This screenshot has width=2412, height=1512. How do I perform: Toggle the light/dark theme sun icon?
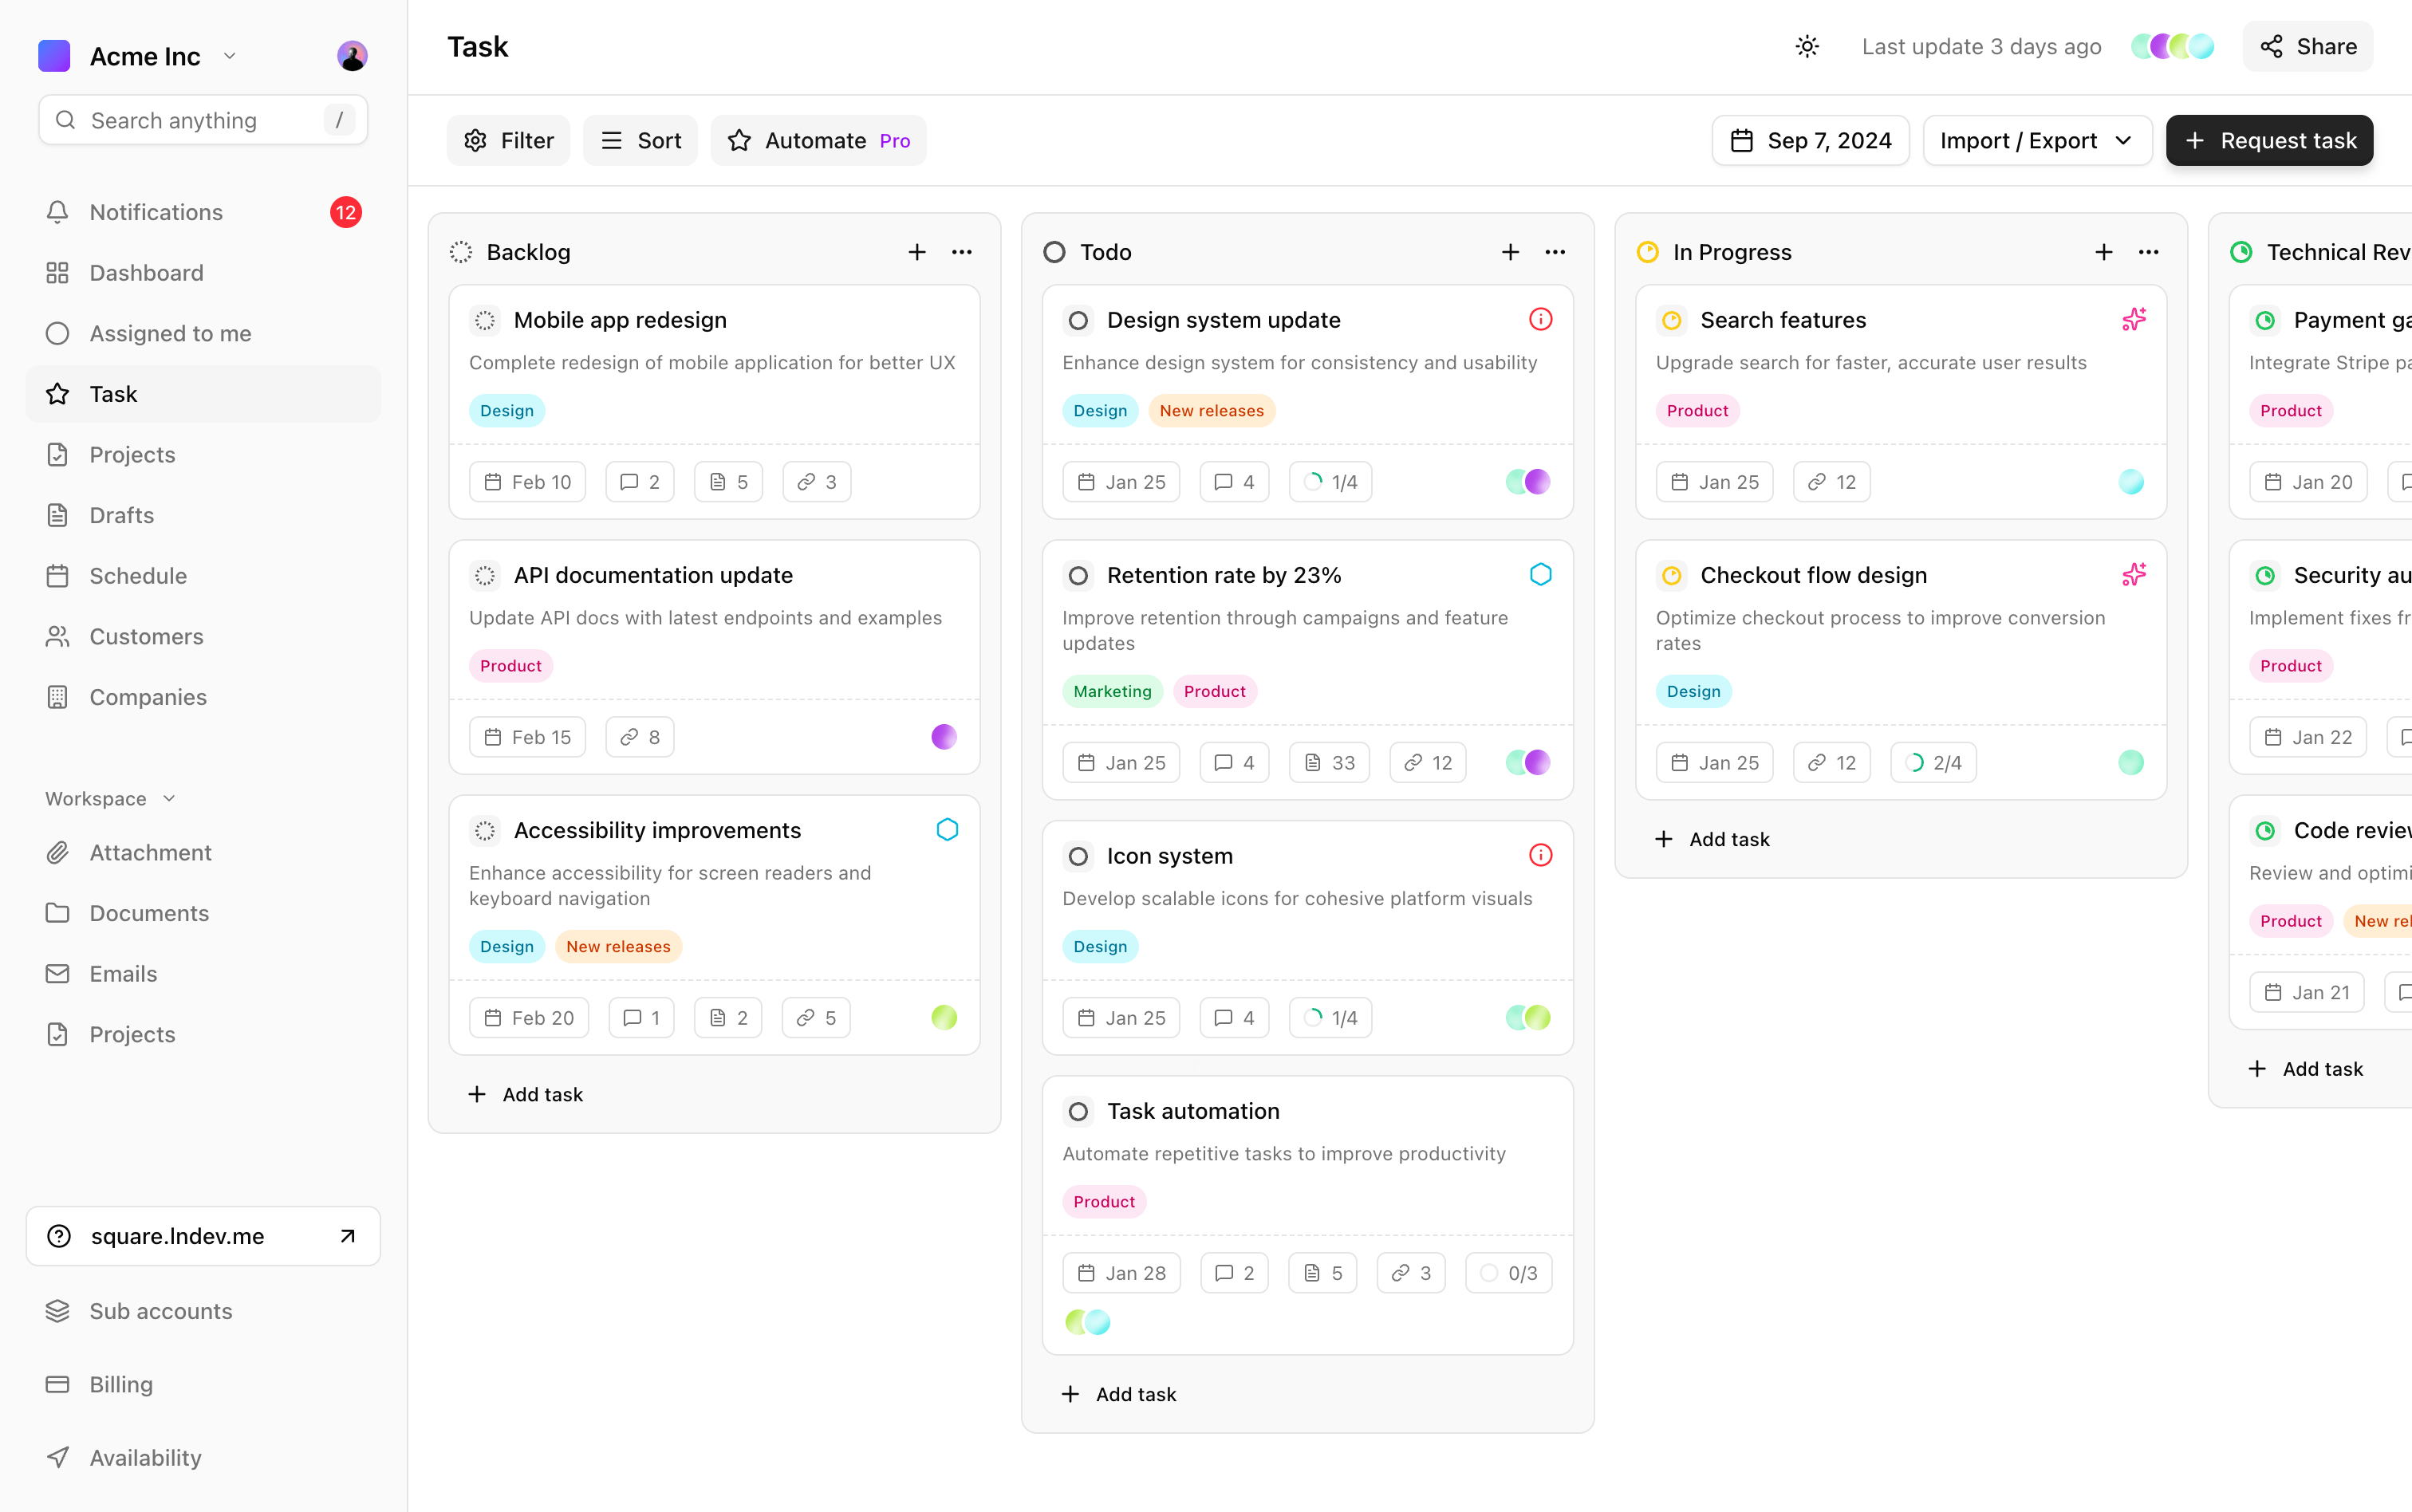pyautogui.click(x=1806, y=47)
